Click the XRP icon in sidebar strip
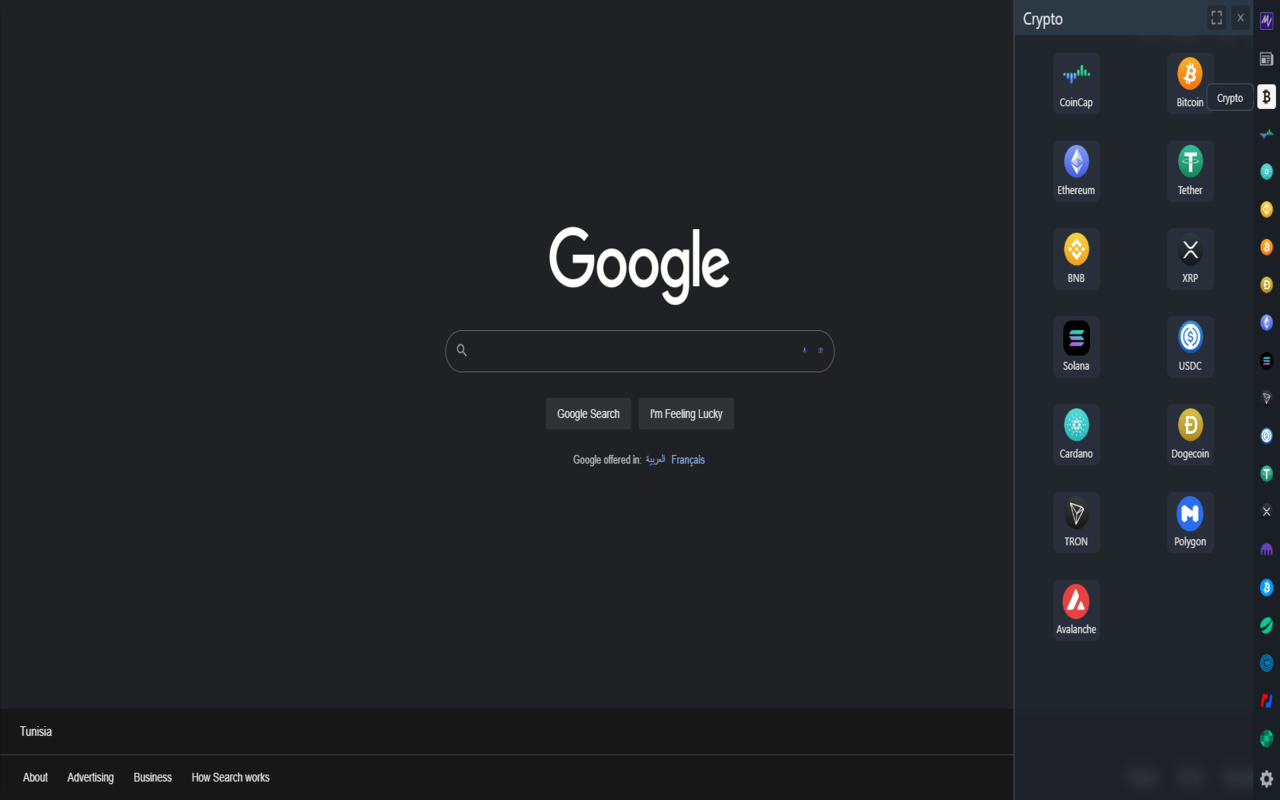1280x800 pixels. 1266,511
